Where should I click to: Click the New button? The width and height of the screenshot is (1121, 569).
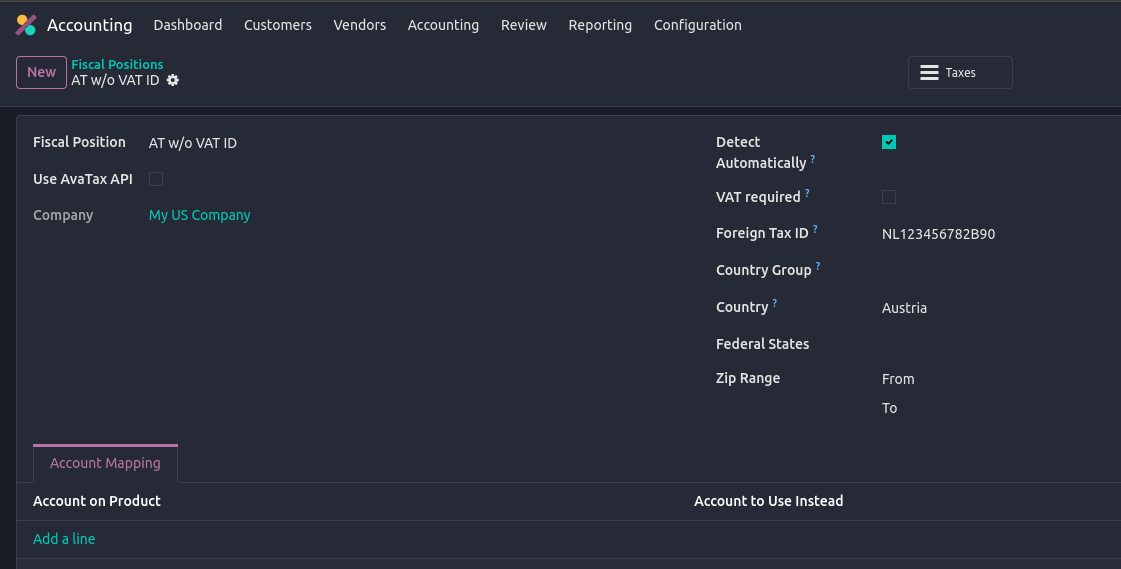tap(41, 72)
